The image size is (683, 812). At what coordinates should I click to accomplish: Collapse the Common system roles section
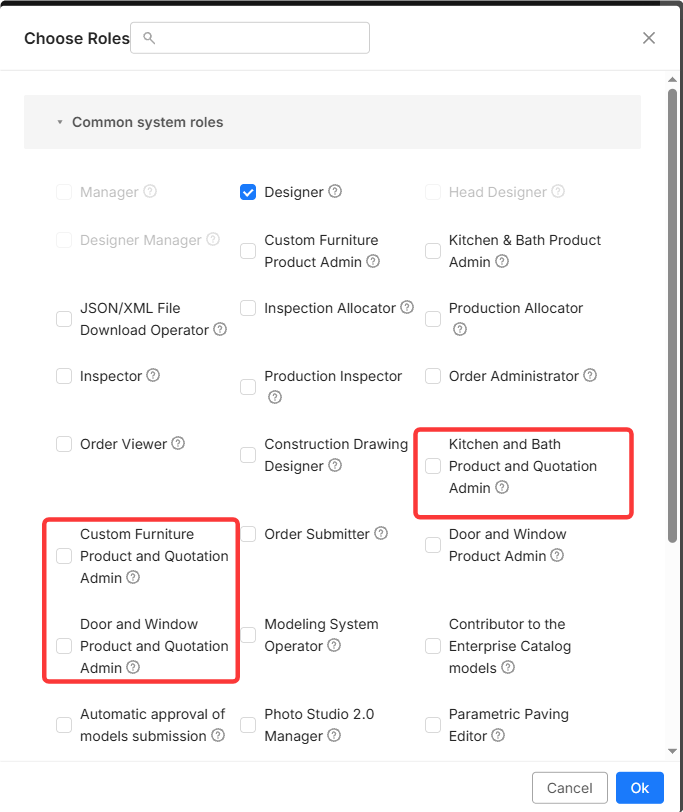click(x=60, y=122)
